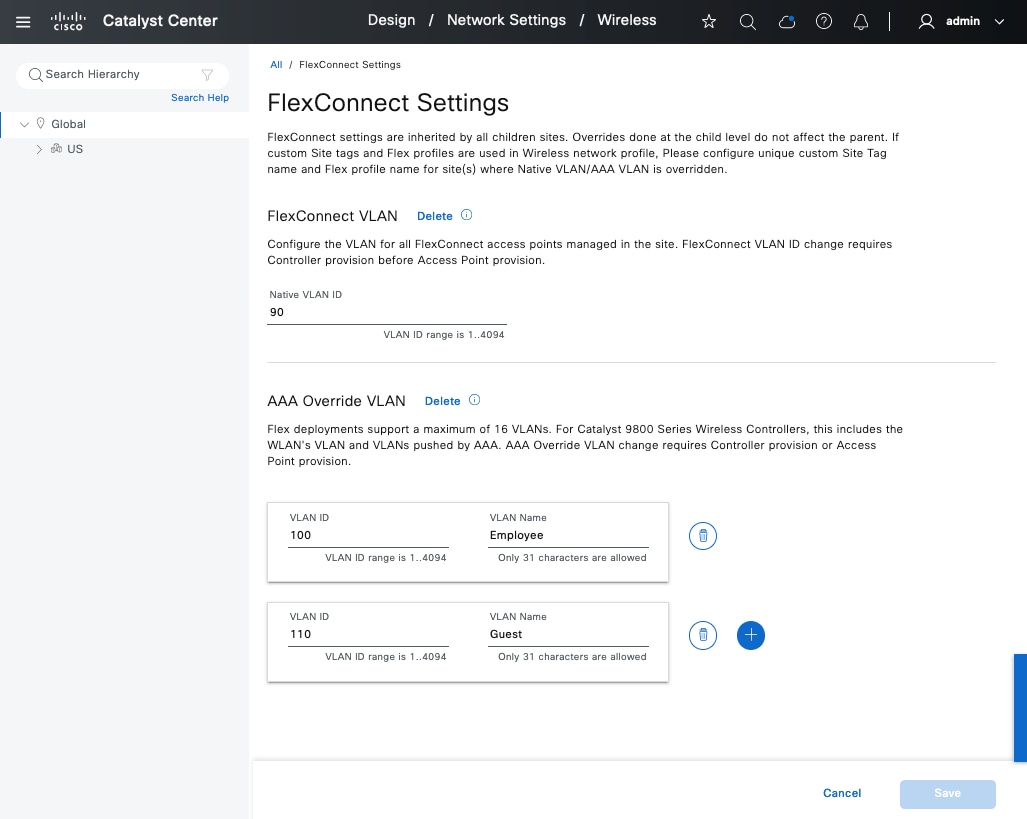Delete the Guest VLAN row
This screenshot has height=819, width=1027.
pos(703,635)
